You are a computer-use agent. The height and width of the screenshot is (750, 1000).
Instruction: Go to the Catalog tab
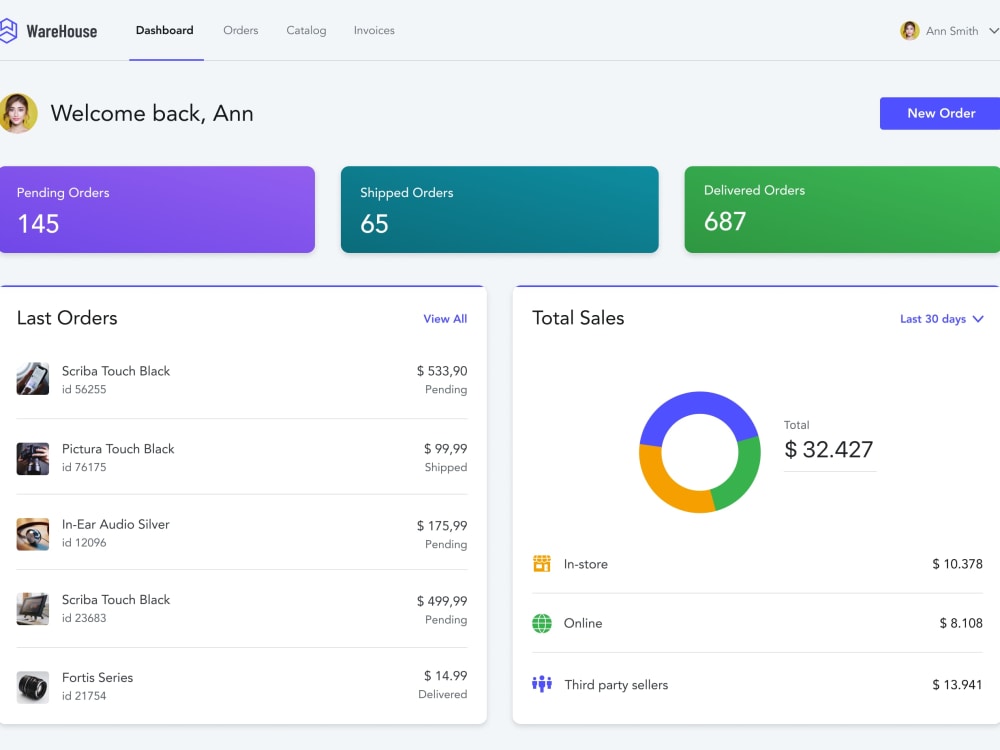point(306,30)
